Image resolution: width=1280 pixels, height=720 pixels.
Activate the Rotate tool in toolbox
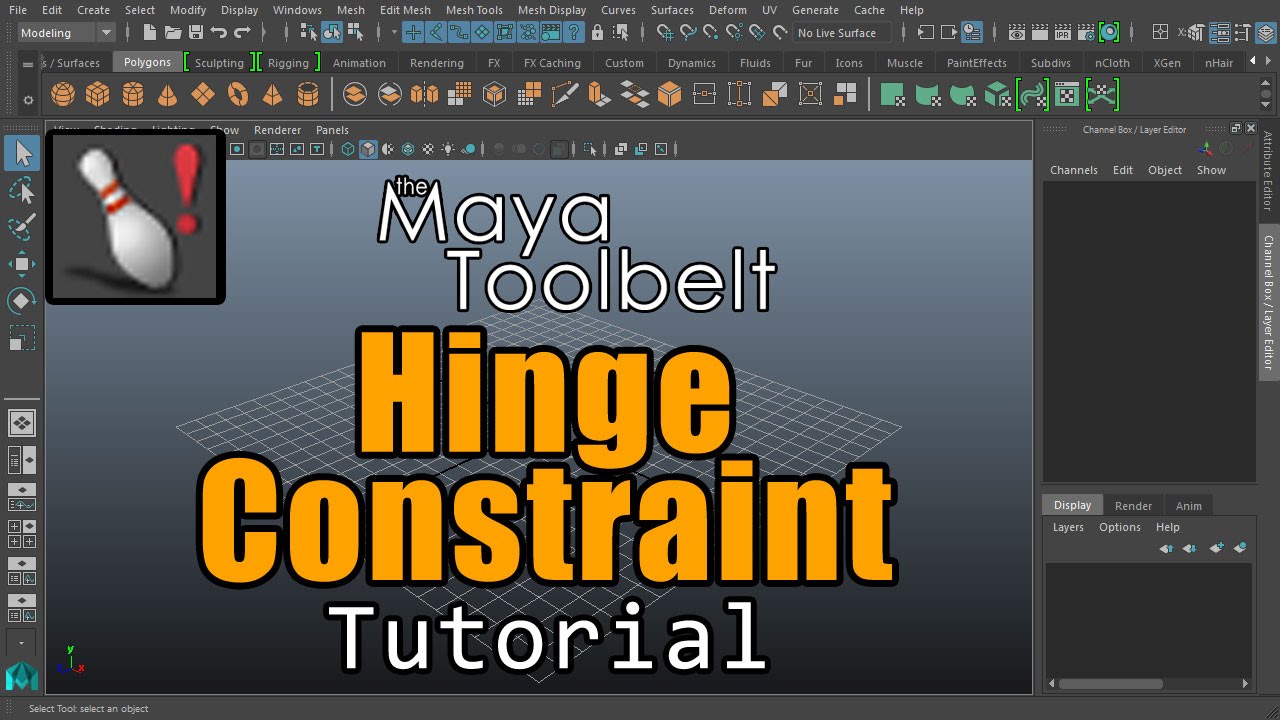point(22,301)
